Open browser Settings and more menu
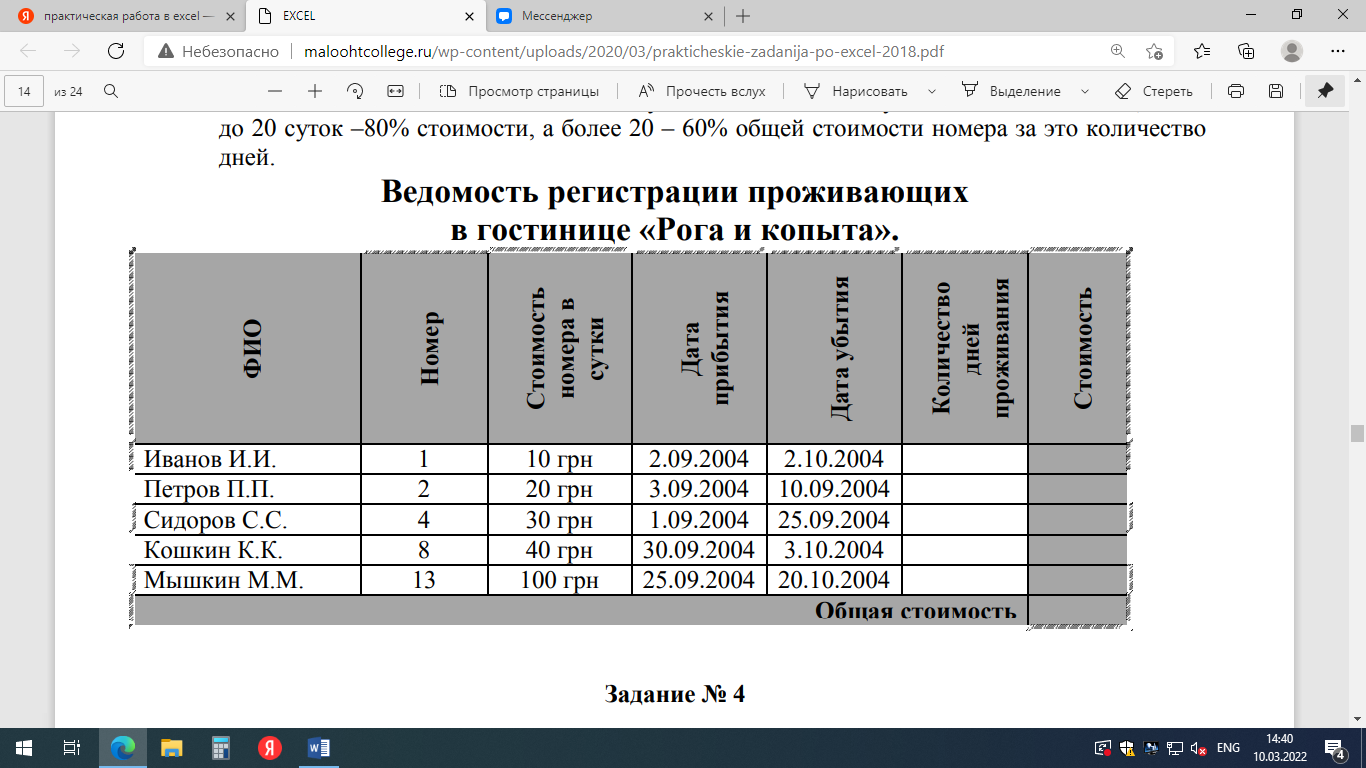 [x=1338, y=51]
